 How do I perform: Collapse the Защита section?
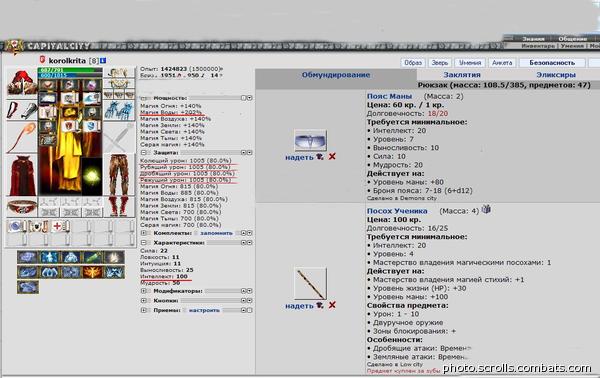pyautogui.click(x=143, y=152)
